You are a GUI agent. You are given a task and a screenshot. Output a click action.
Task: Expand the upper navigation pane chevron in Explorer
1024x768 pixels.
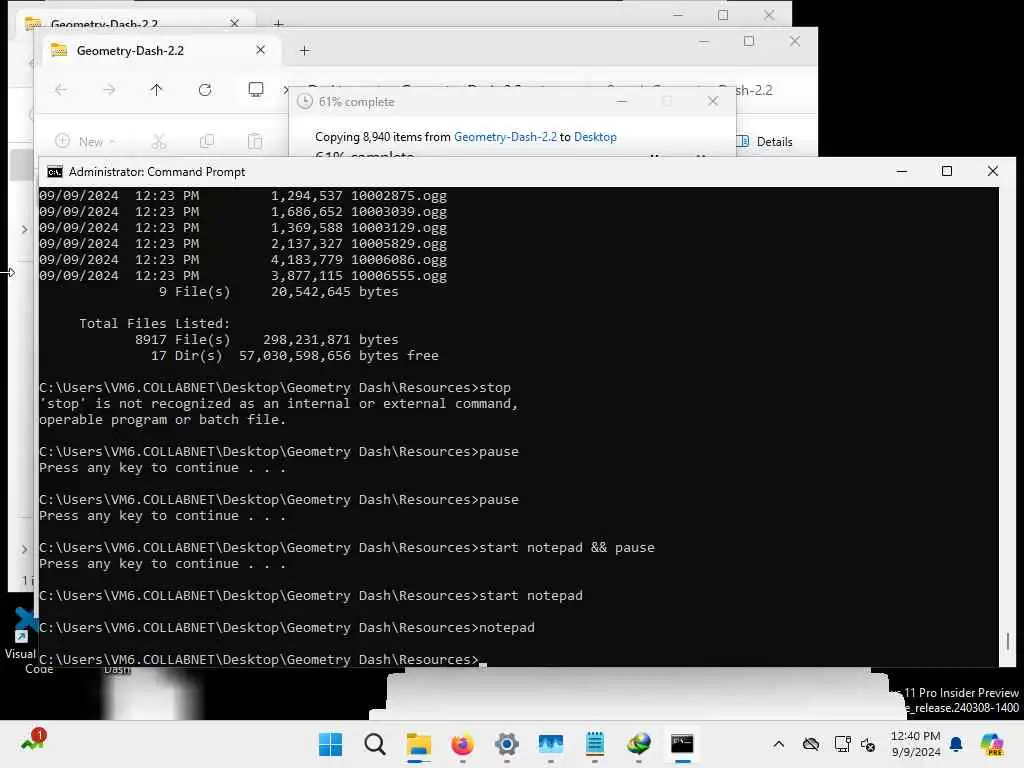click(x=24, y=229)
